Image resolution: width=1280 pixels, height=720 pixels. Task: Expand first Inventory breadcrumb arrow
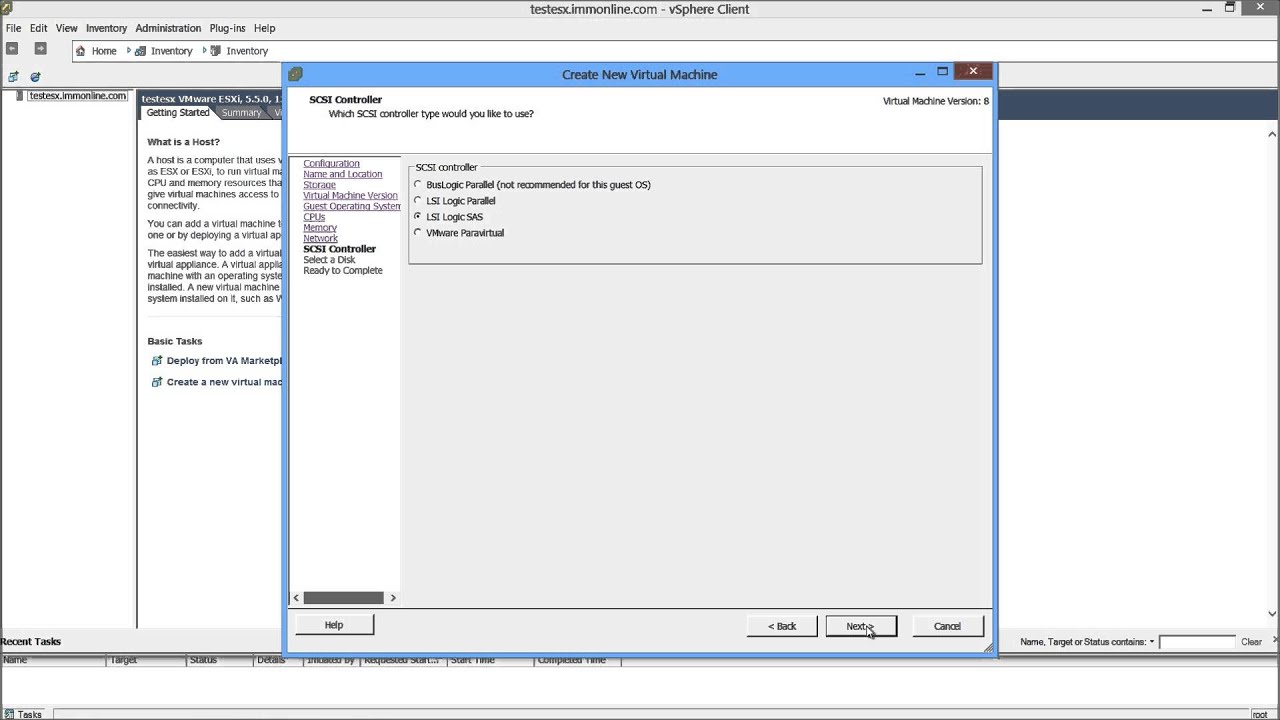128,50
